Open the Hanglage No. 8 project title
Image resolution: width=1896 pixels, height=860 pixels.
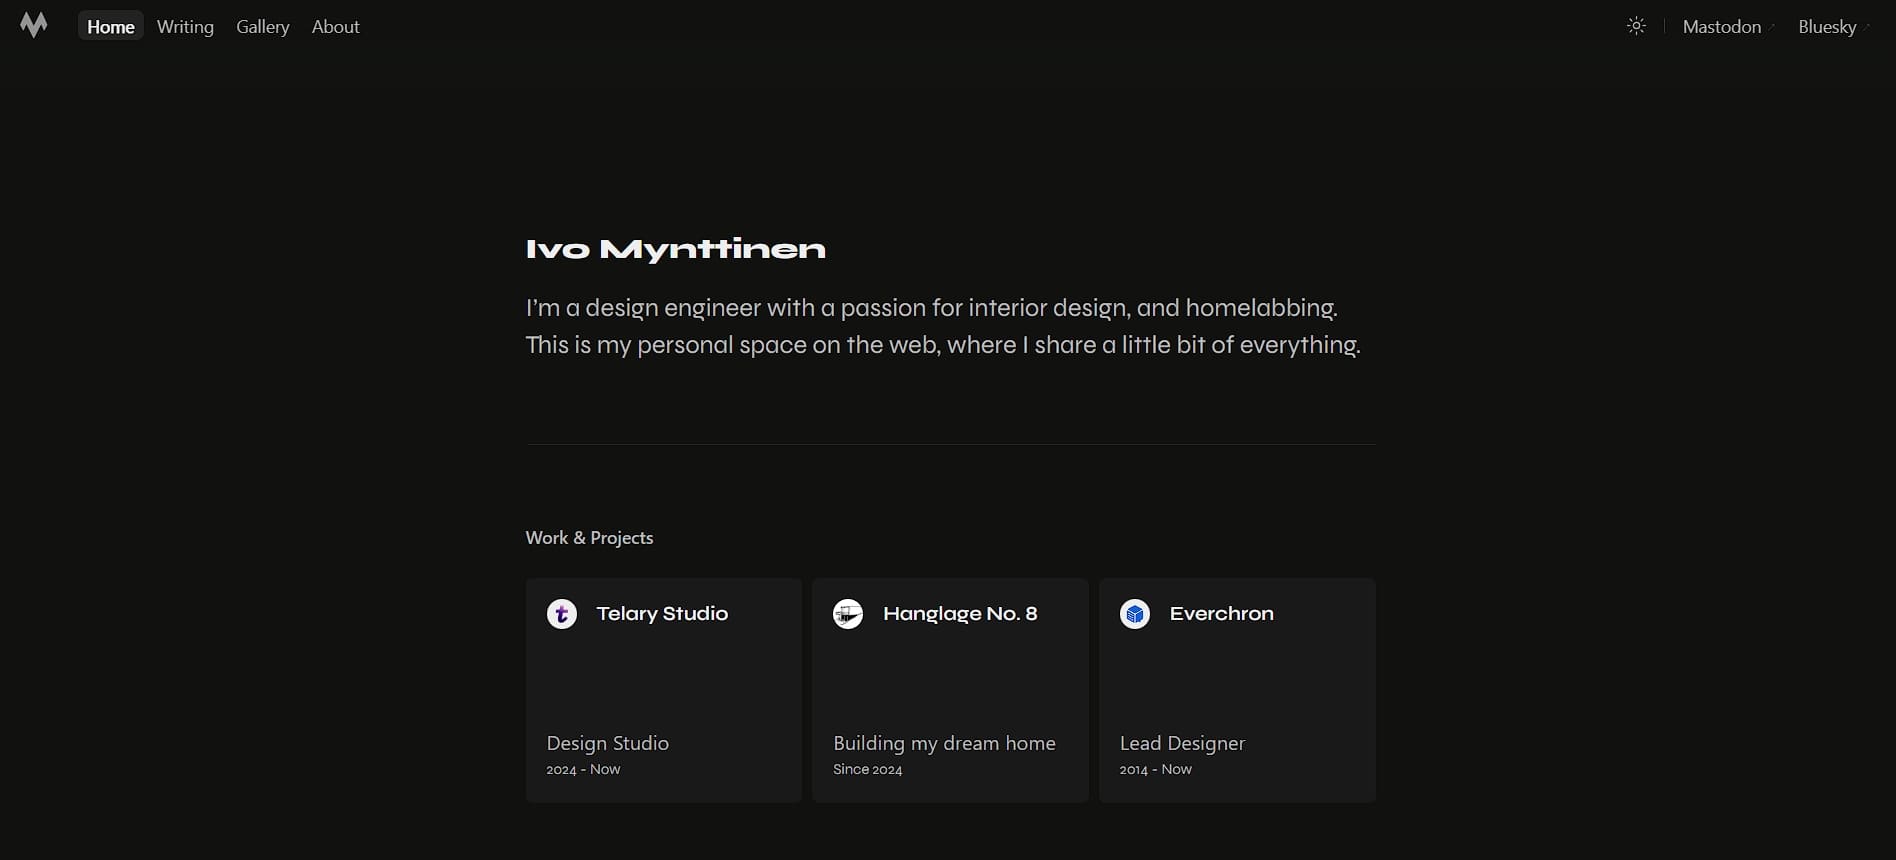pos(960,614)
